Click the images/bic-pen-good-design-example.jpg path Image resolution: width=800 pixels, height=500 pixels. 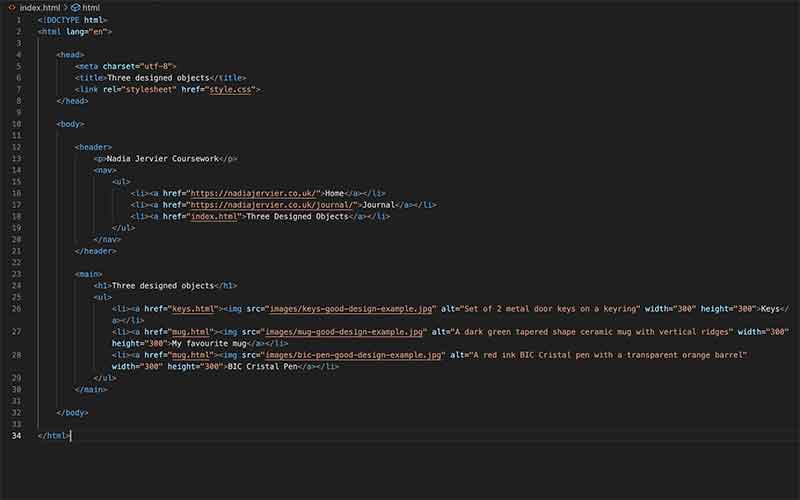point(350,354)
